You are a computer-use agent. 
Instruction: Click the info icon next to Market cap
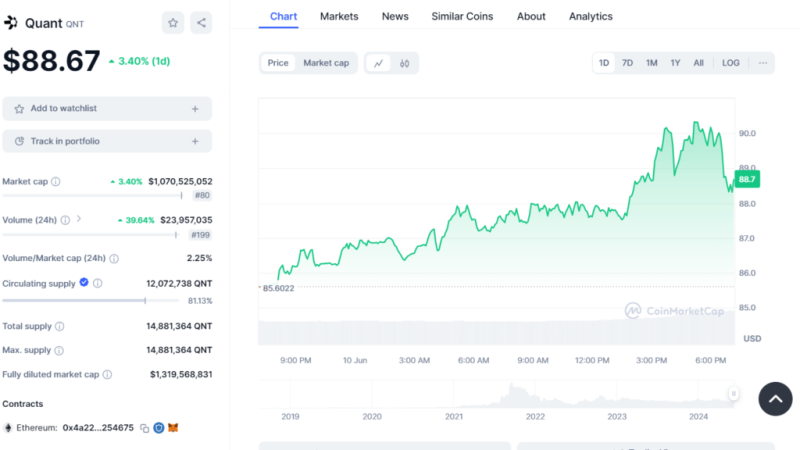click(56, 182)
